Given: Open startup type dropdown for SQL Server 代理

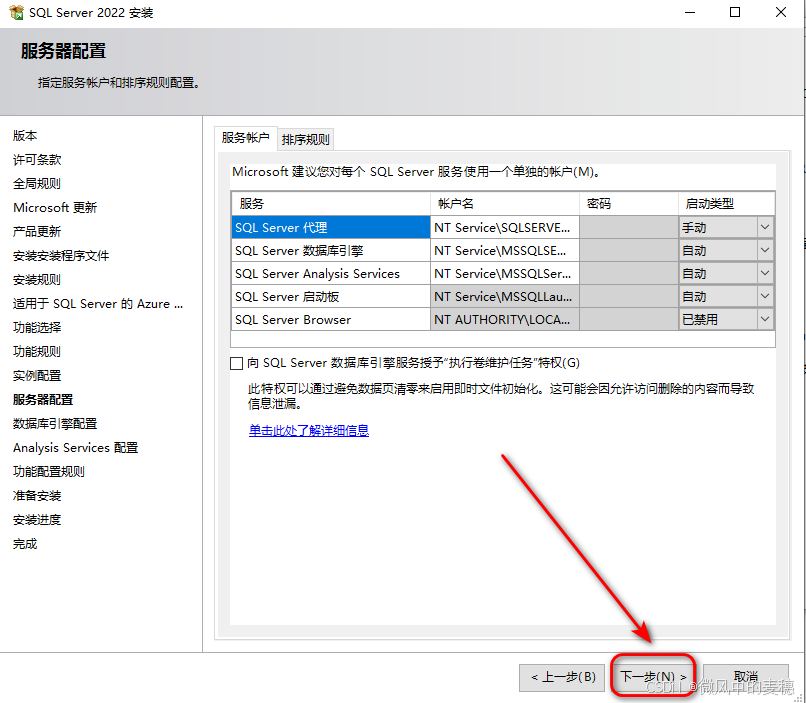Looking at the screenshot, I should (765, 227).
